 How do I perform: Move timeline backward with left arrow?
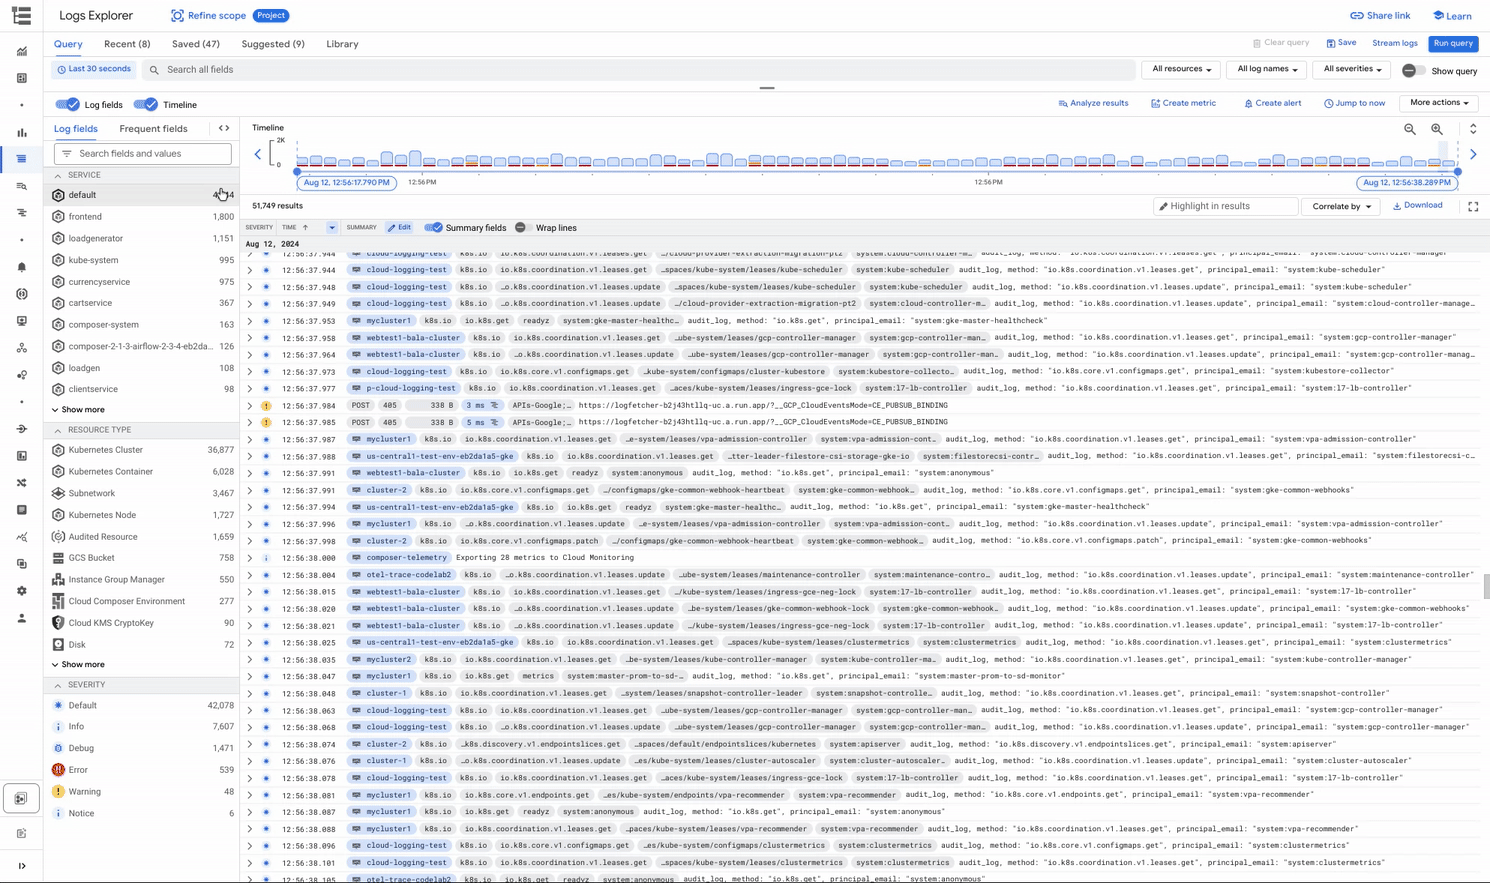tap(258, 154)
